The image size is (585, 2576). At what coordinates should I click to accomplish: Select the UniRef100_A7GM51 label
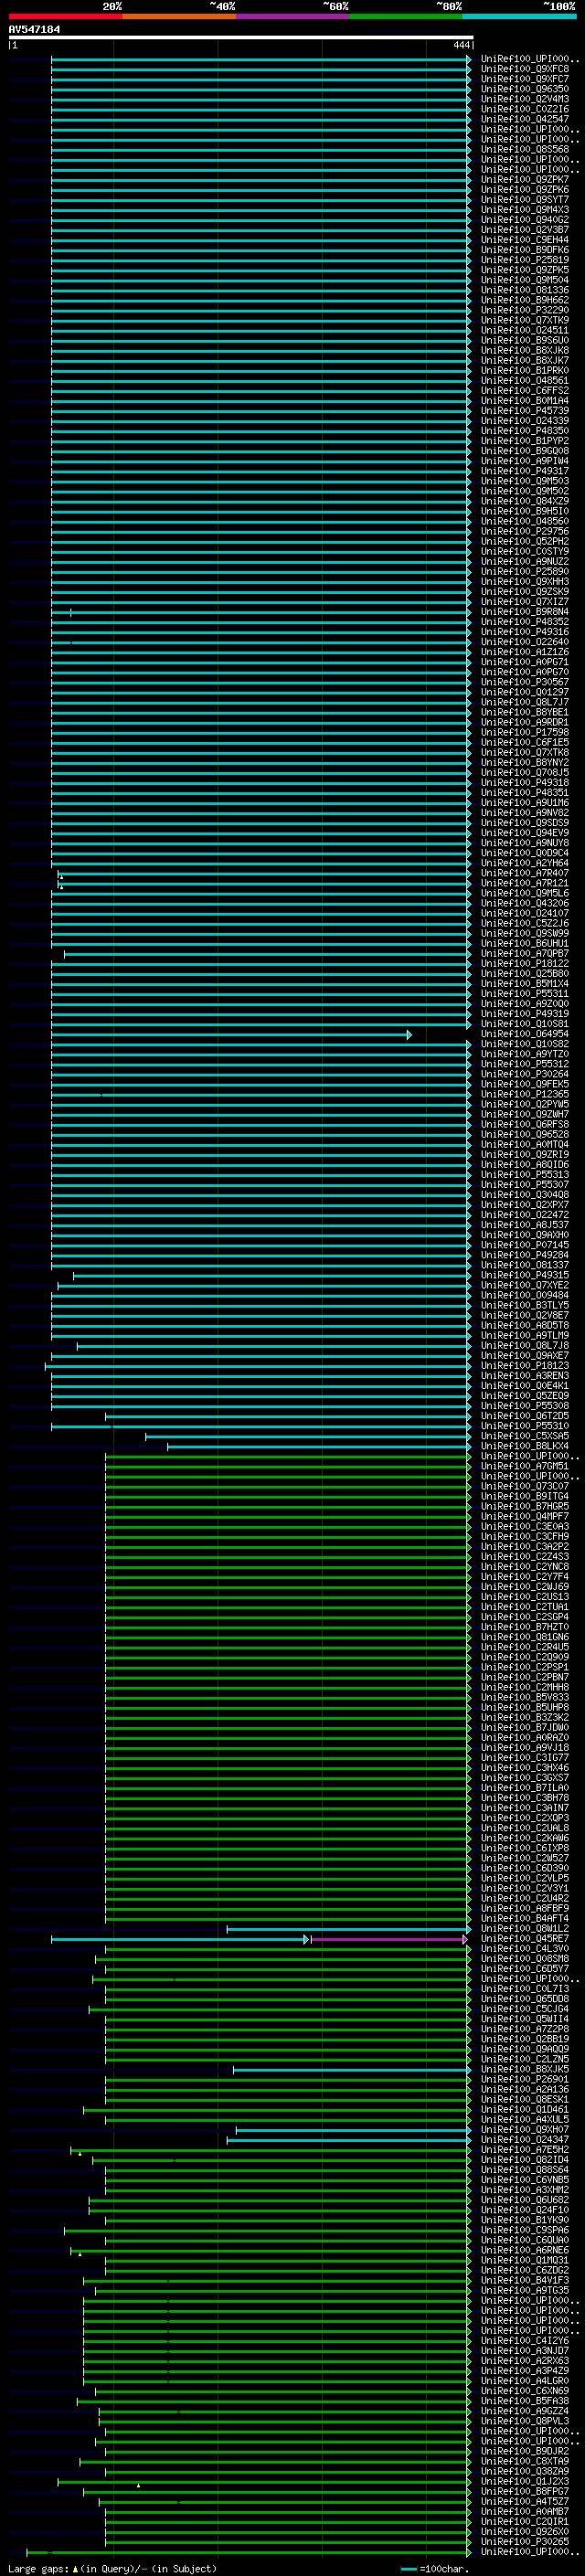tap(524, 1466)
